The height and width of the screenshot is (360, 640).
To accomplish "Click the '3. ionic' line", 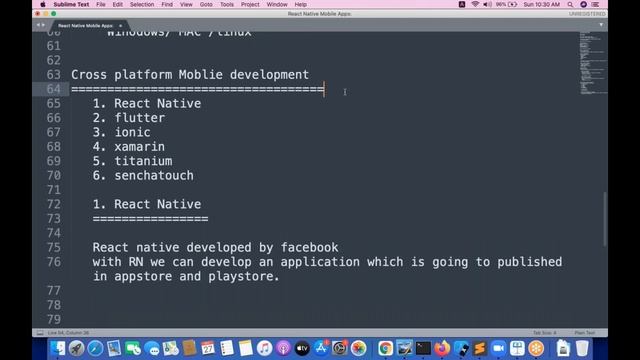I will tap(122, 132).
